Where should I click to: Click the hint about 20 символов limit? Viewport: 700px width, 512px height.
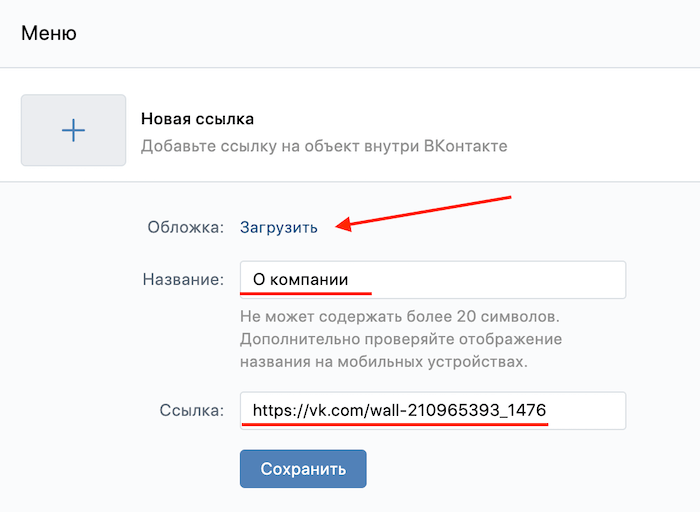[400, 316]
